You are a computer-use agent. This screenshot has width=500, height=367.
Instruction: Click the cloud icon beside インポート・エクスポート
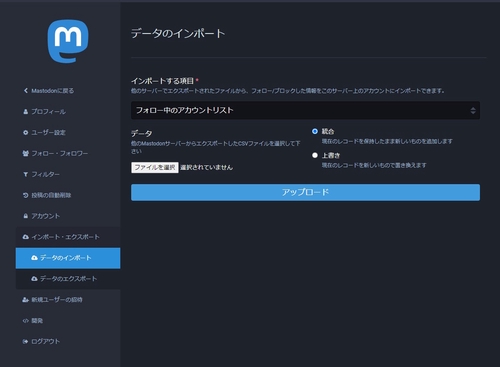(x=26, y=237)
